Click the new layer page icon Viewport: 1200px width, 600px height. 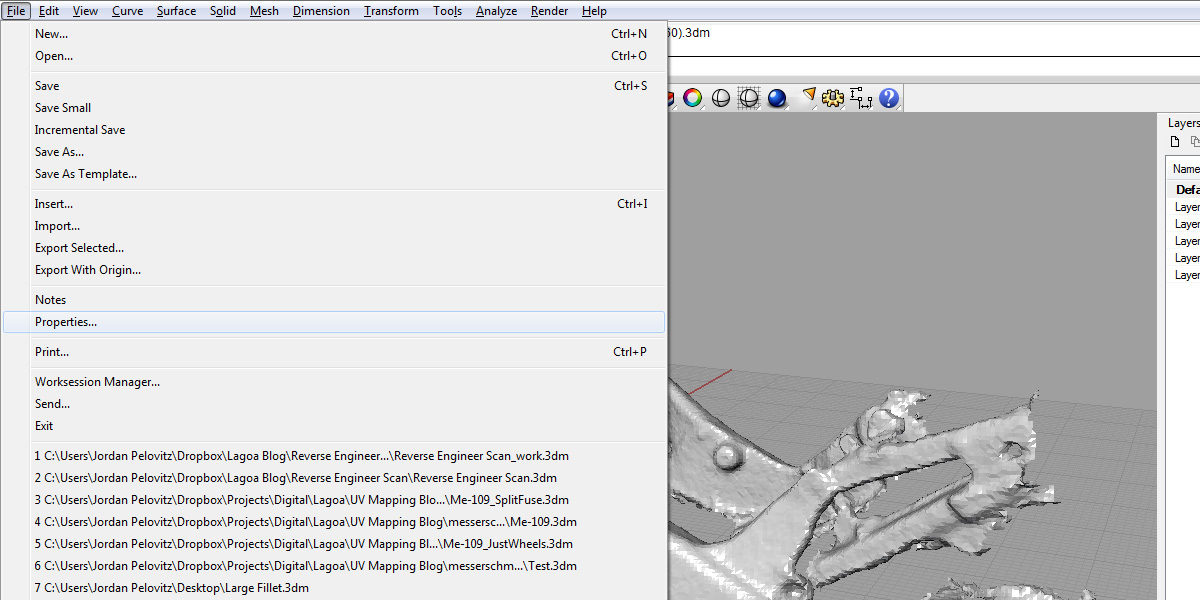pos(1176,142)
